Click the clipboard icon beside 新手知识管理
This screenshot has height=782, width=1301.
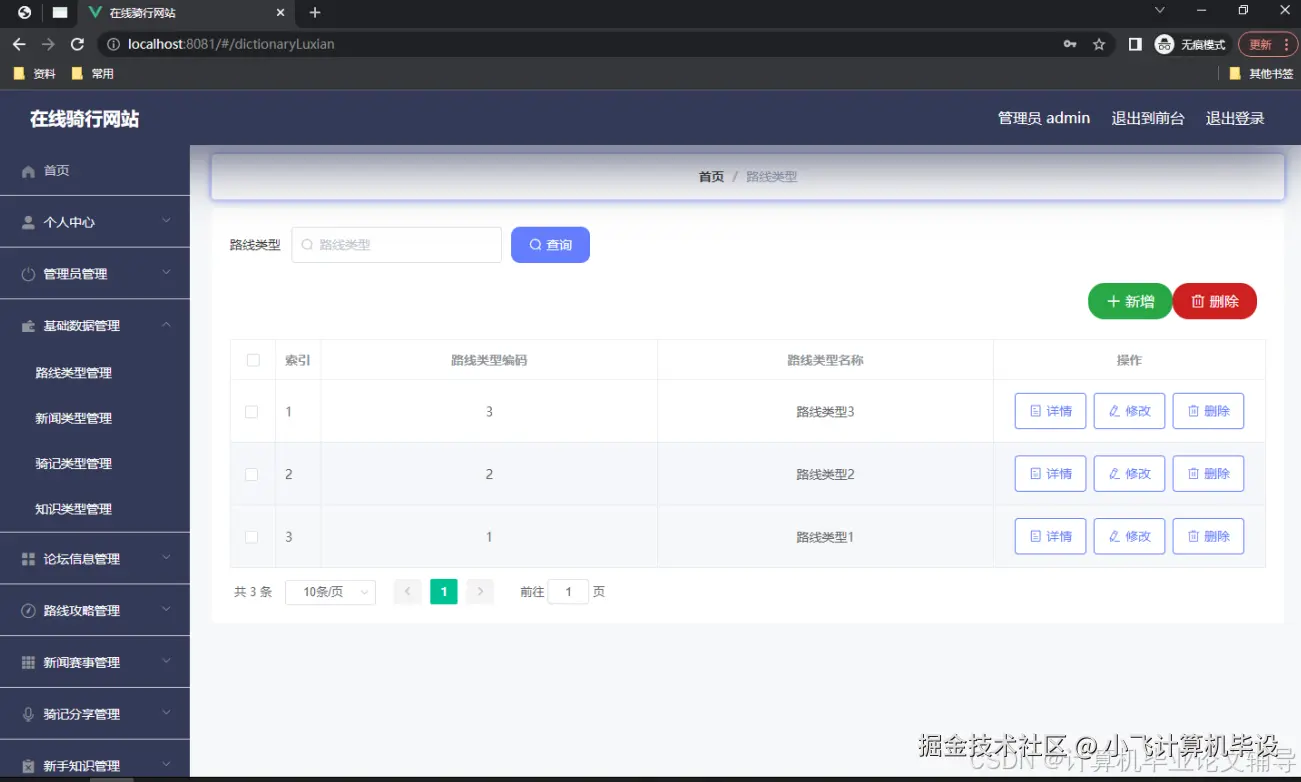pyautogui.click(x=28, y=766)
